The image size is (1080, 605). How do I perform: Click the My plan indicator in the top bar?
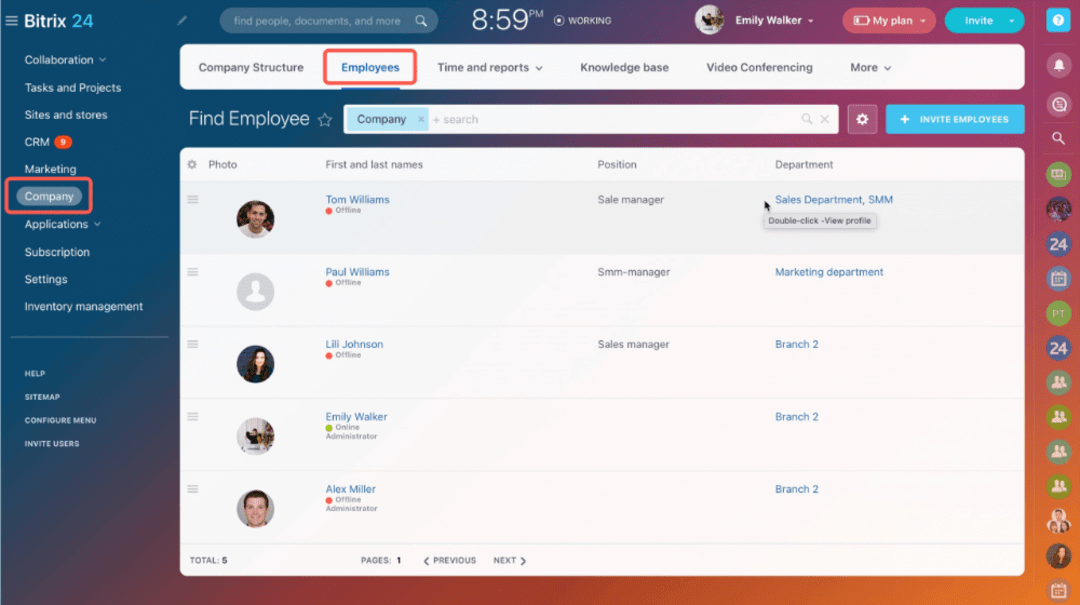pyautogui.click(x=888, y=19)
